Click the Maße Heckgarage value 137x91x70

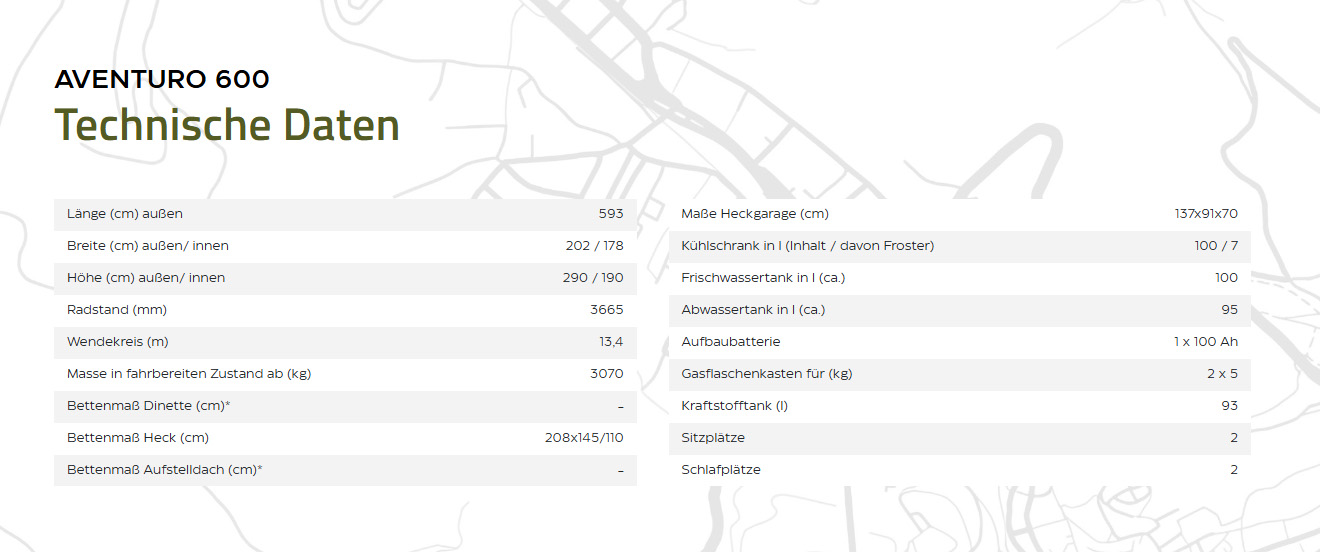[x=1206, y=214]
